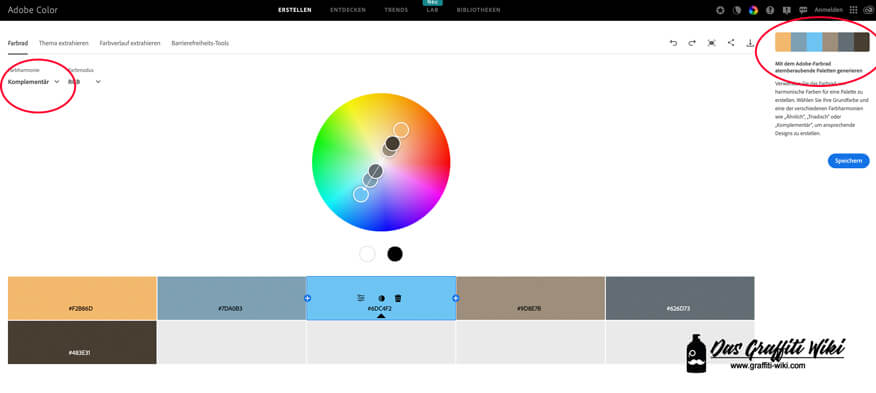
Task: Click the gray handle near the wheel center
Action: click(x=375, y=171)
